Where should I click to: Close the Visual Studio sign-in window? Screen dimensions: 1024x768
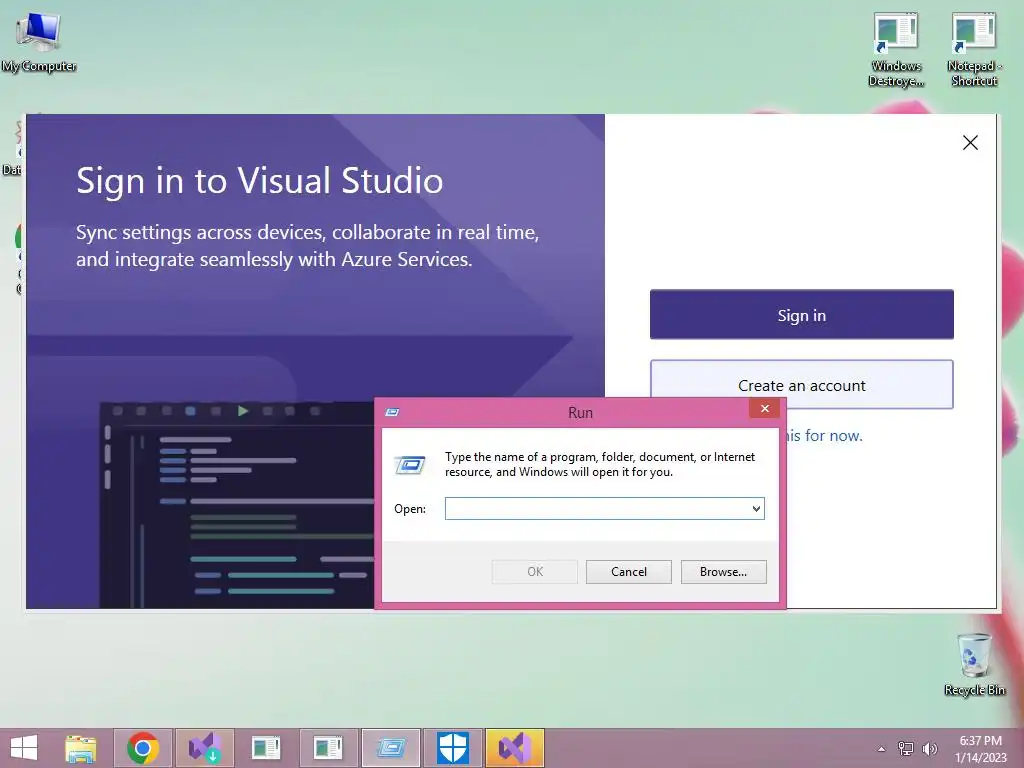(970, 143)
